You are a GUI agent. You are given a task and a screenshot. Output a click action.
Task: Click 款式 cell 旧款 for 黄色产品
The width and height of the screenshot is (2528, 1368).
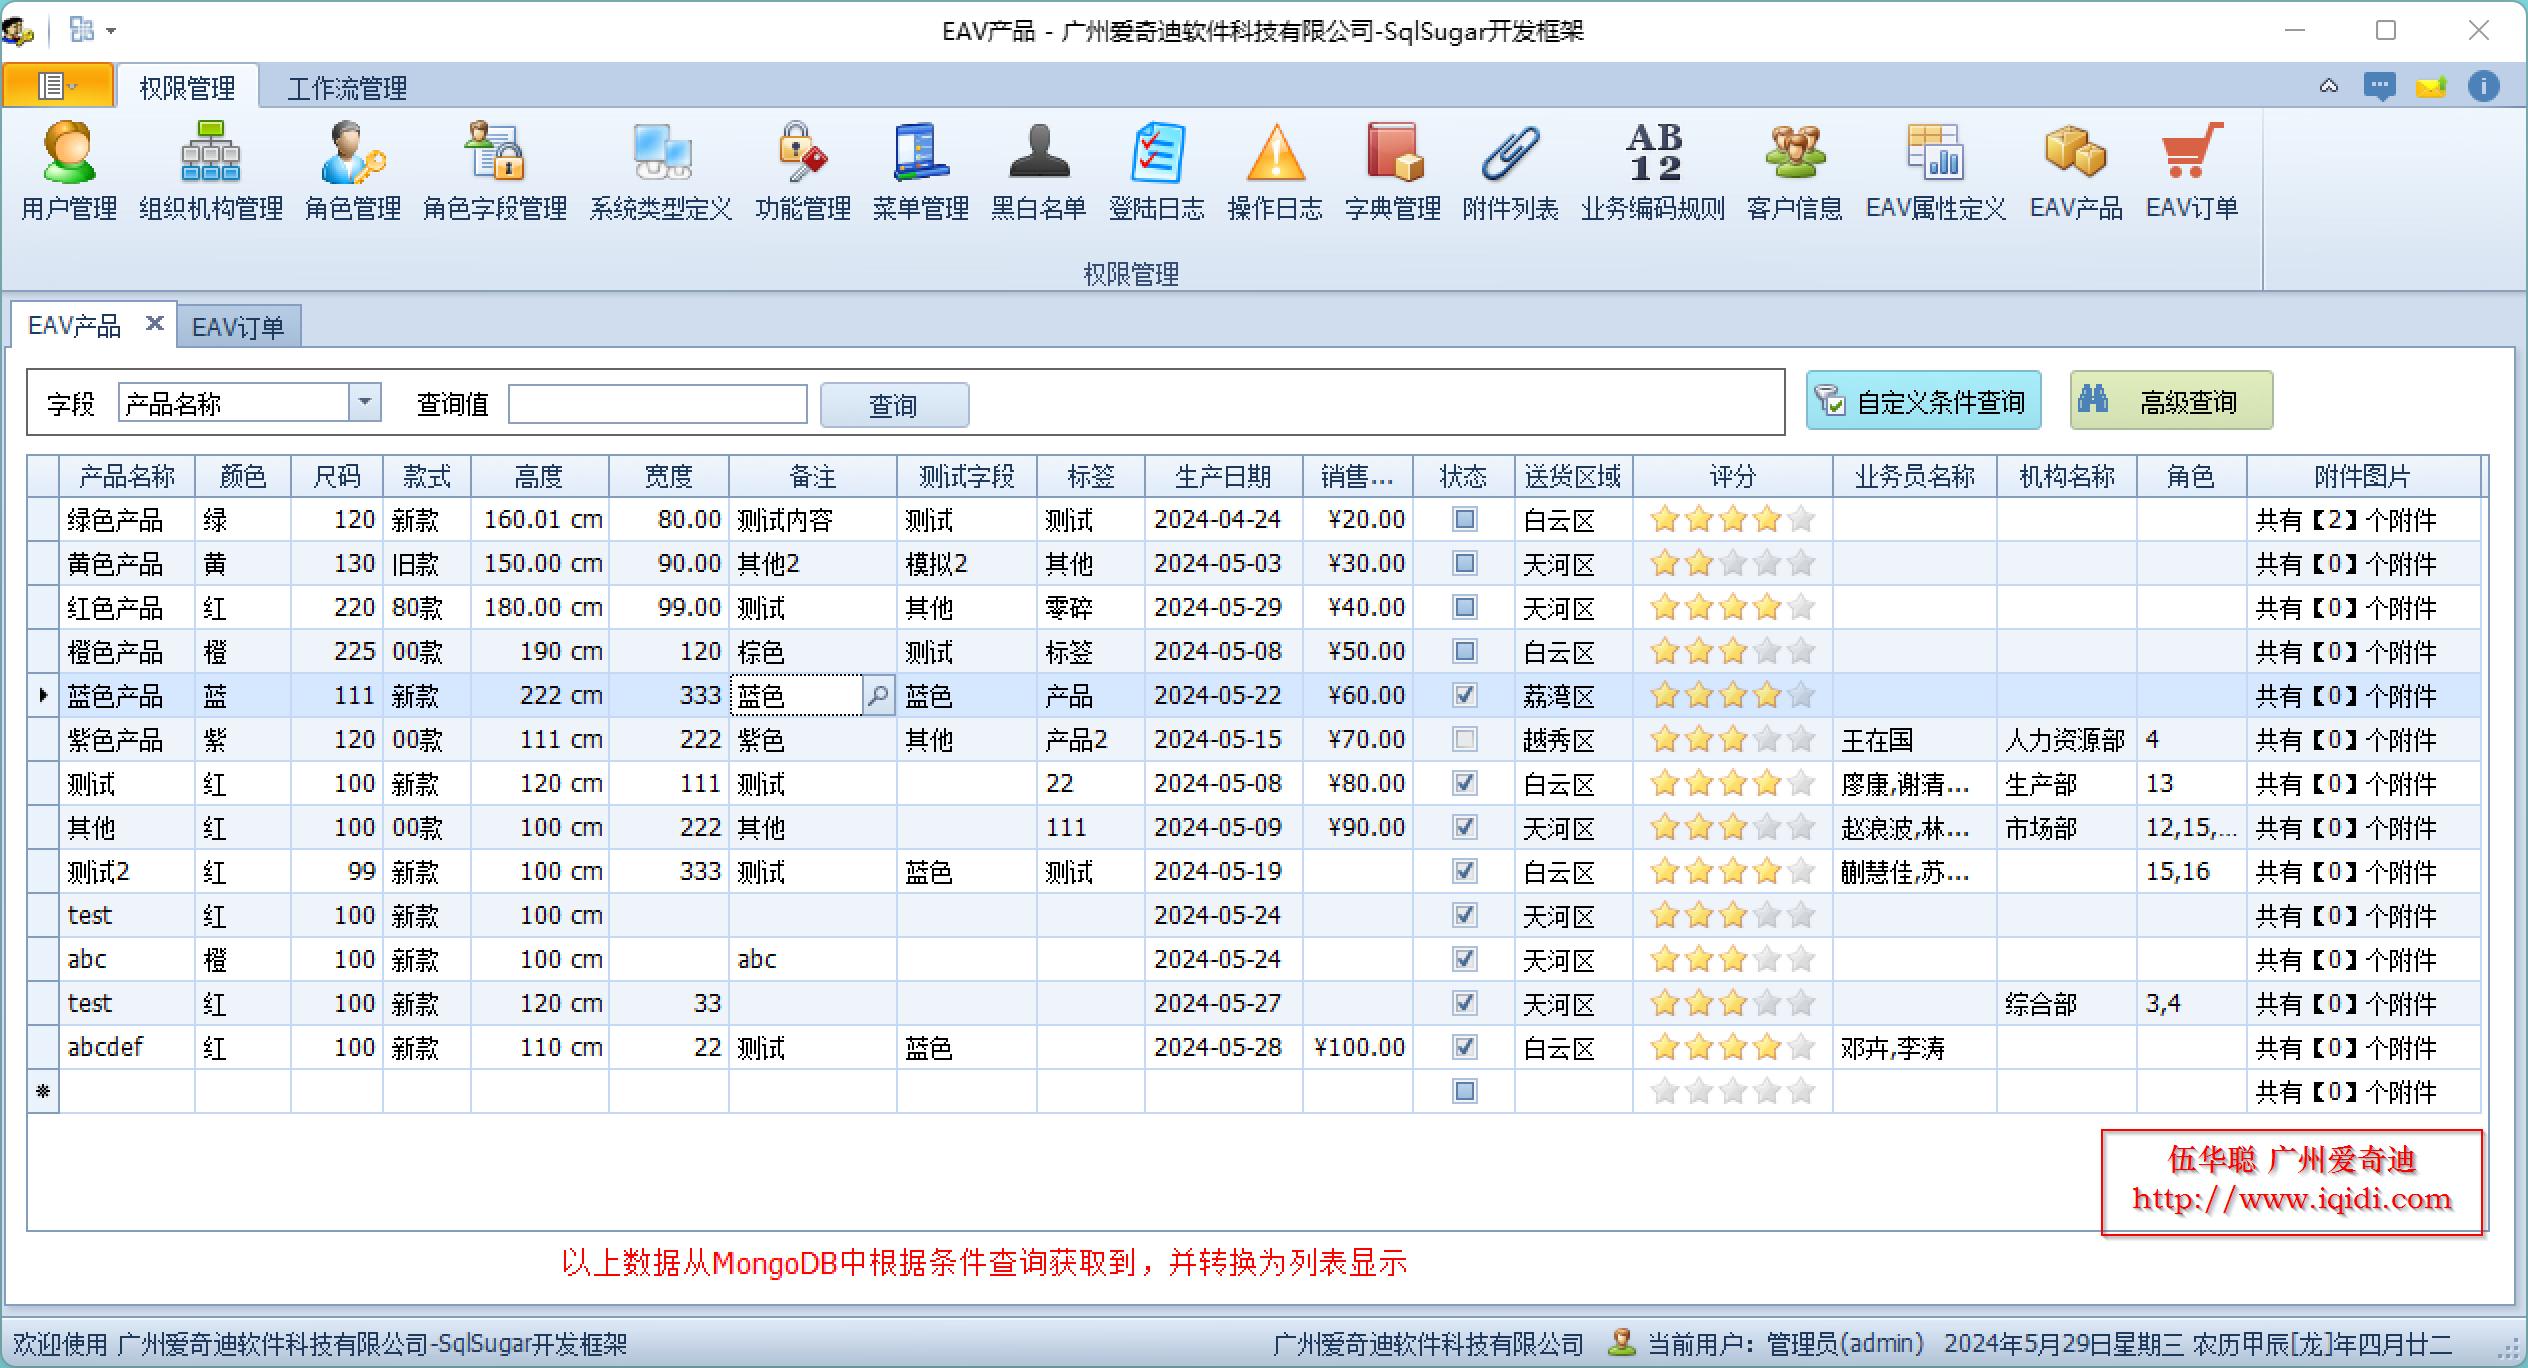click(x=426, y=563)
